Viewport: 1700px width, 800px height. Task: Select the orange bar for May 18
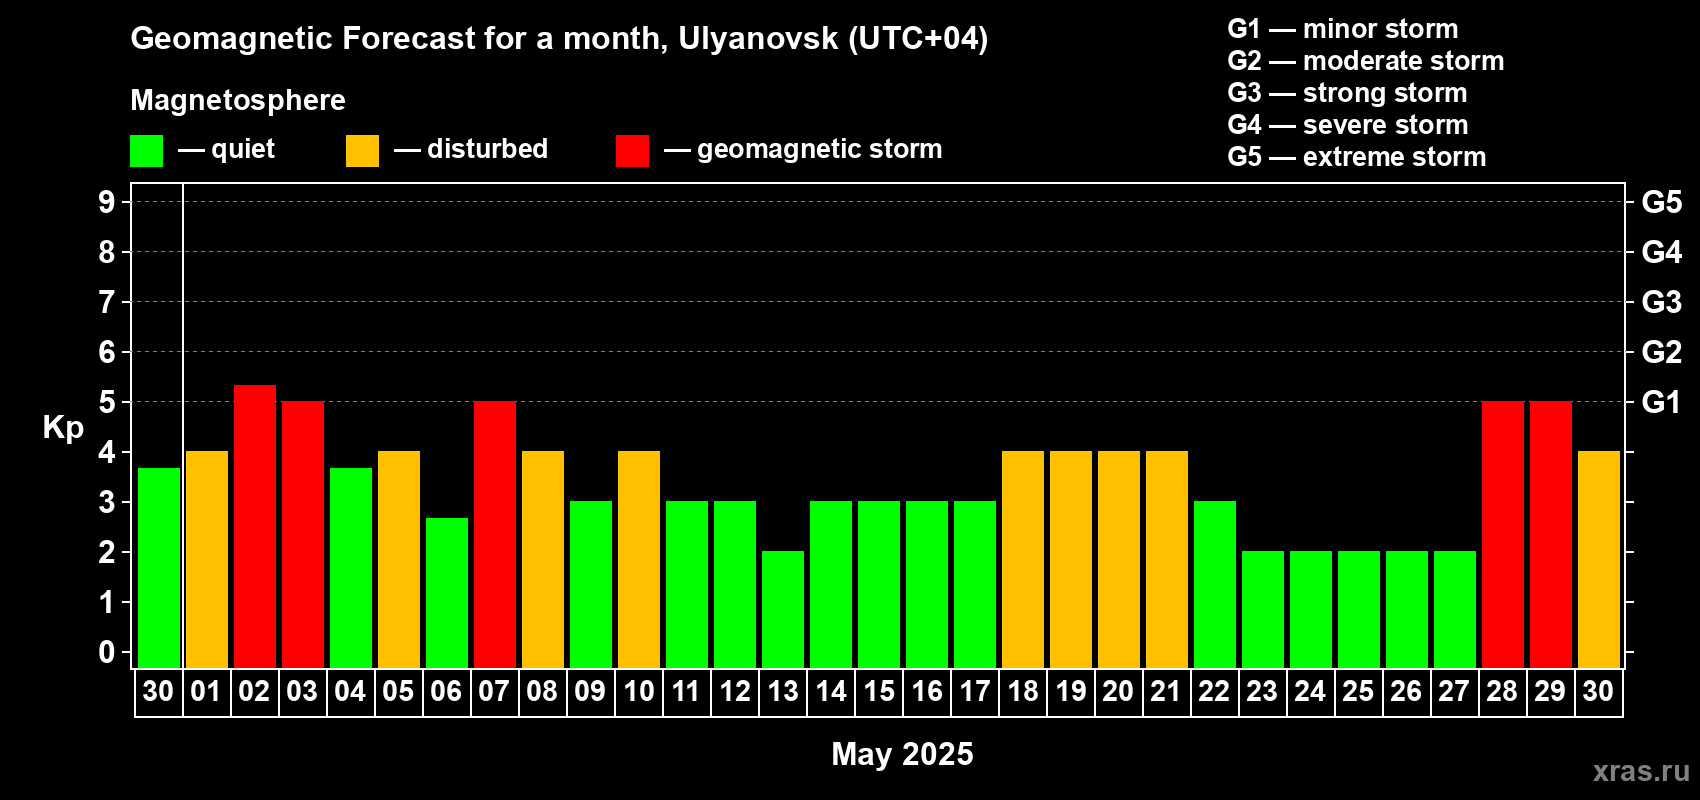(1023, 559)
